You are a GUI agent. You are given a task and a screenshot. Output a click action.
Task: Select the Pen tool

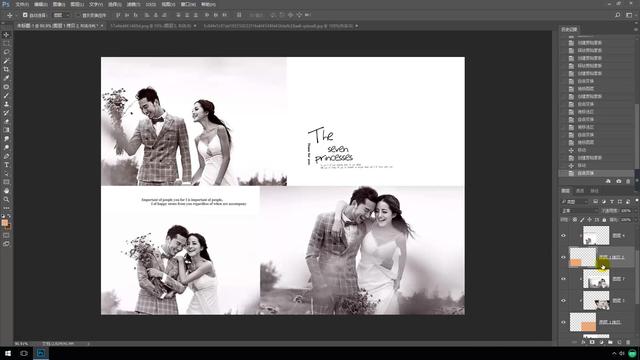6,156
